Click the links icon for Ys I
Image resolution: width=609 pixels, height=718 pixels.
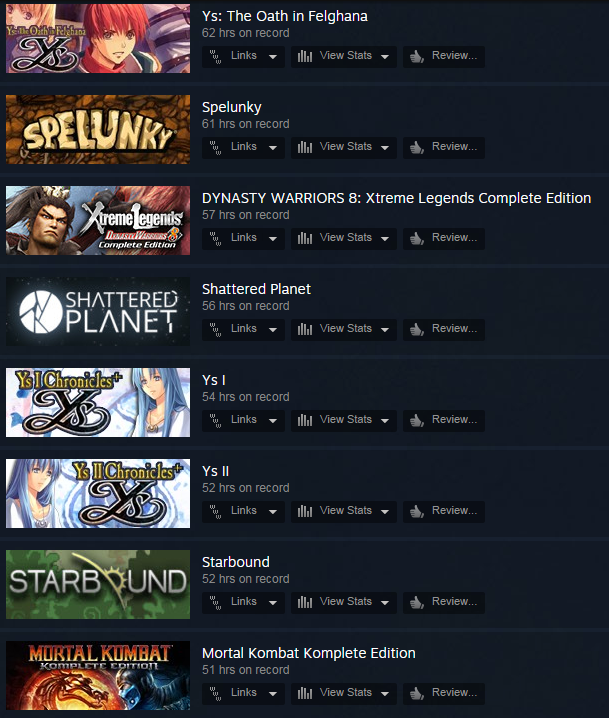click(x=215, y=420)
